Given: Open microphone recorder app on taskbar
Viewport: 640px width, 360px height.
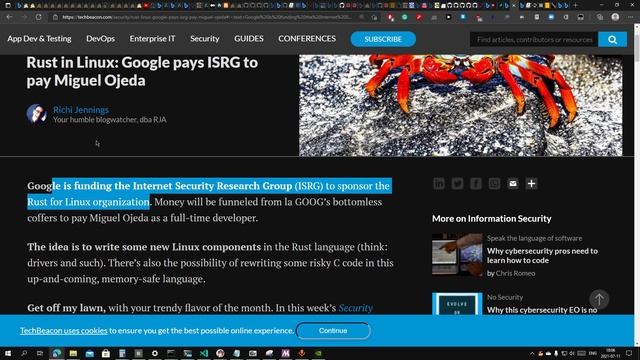Looking at the screenshot, I should coord(302,353).
